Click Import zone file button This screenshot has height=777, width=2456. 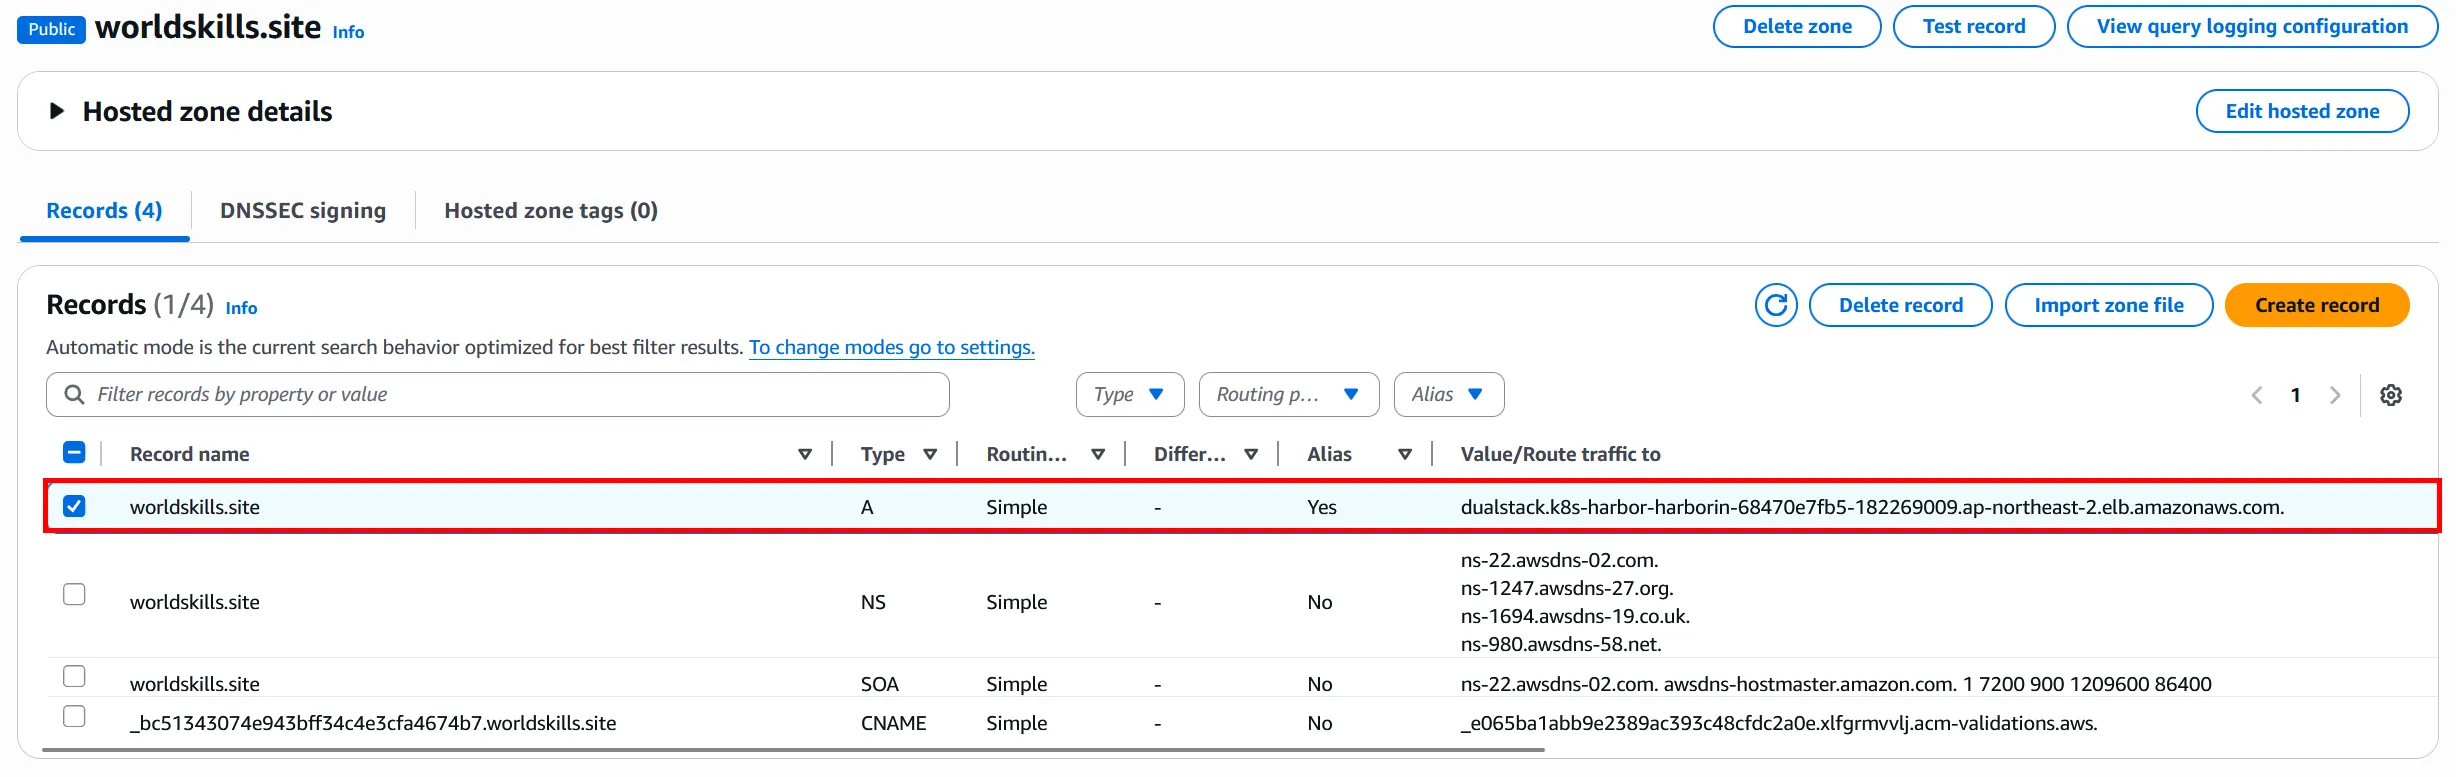click(2109, 305)
